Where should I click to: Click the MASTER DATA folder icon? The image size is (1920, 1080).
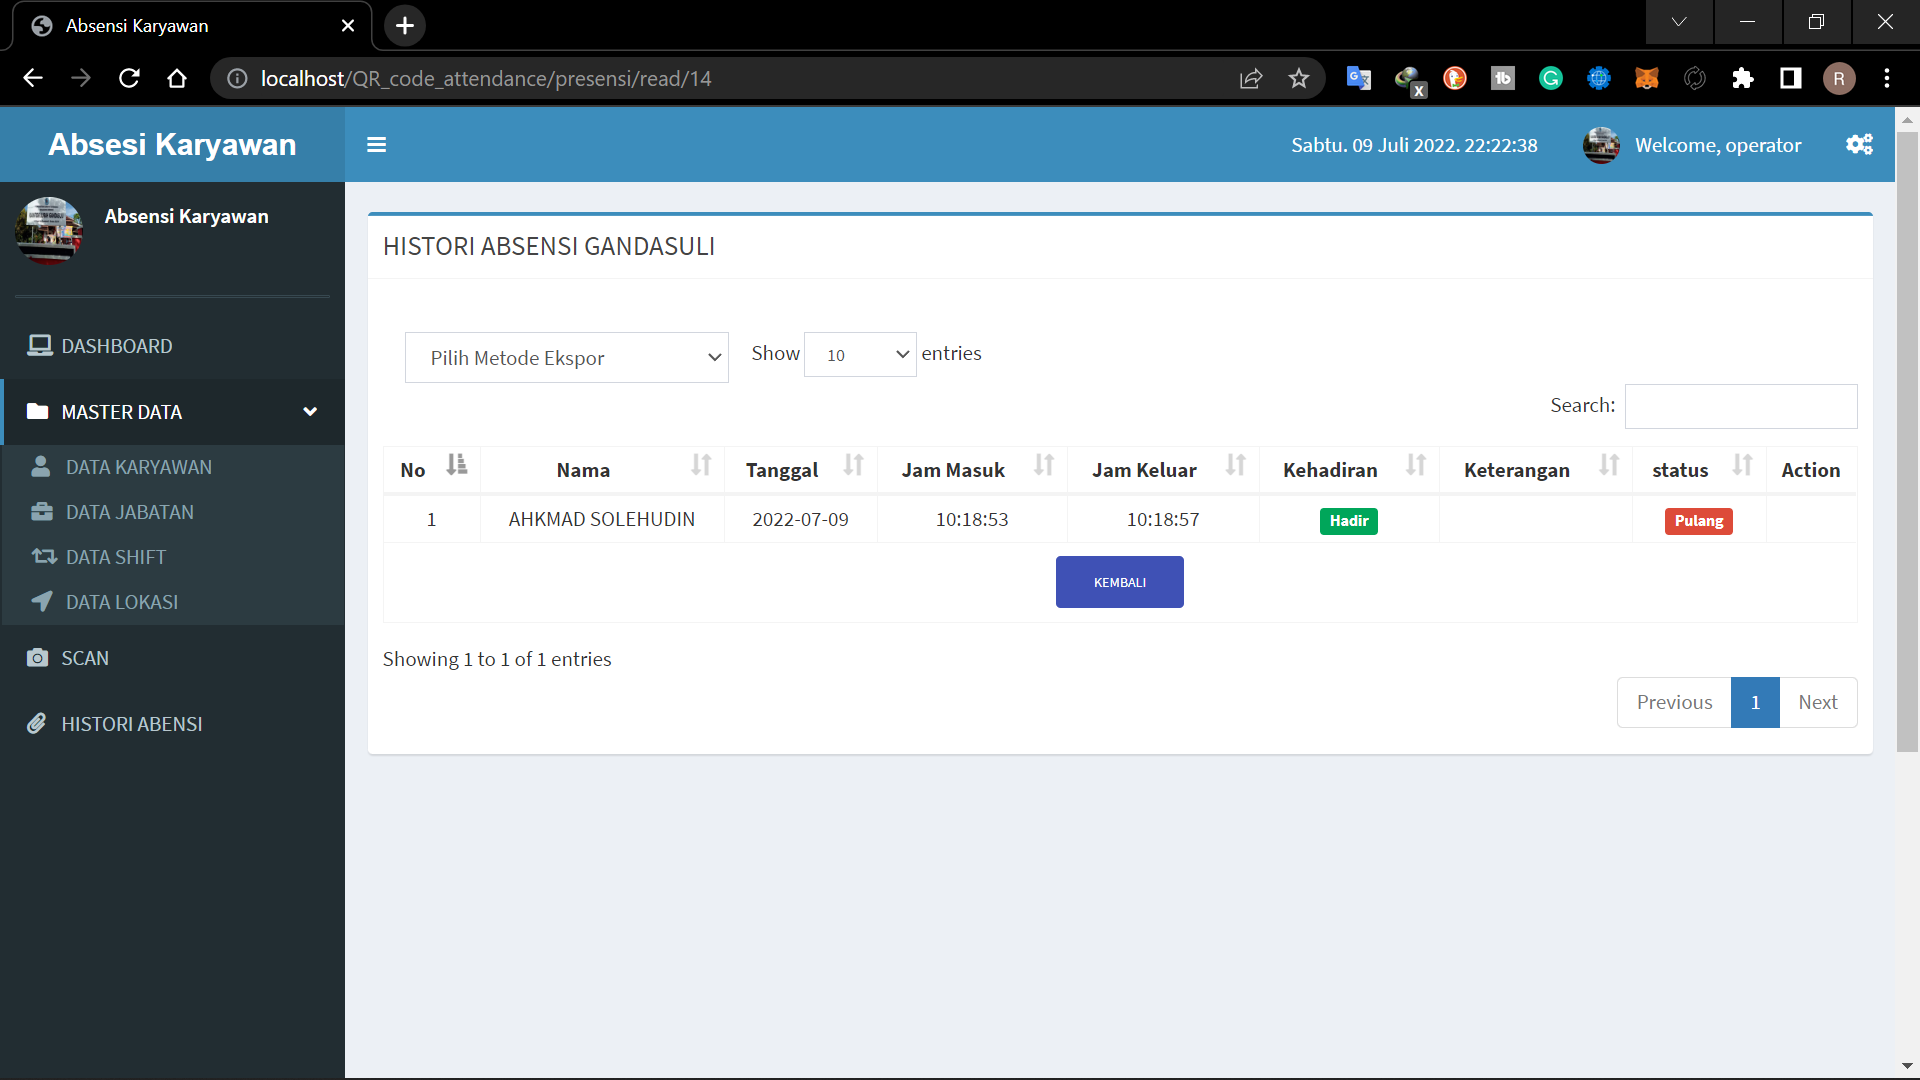coord(38,411)
